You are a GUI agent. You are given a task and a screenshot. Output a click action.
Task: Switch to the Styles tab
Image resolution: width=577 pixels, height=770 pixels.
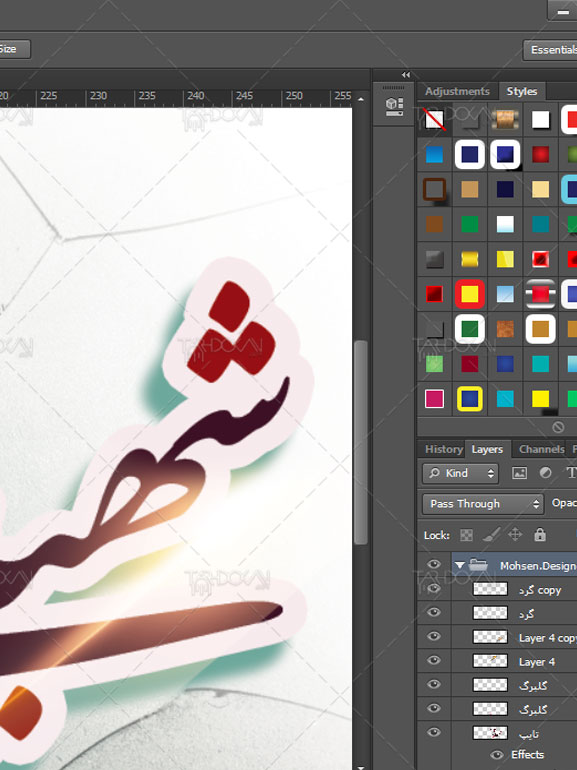coord(522,91)
